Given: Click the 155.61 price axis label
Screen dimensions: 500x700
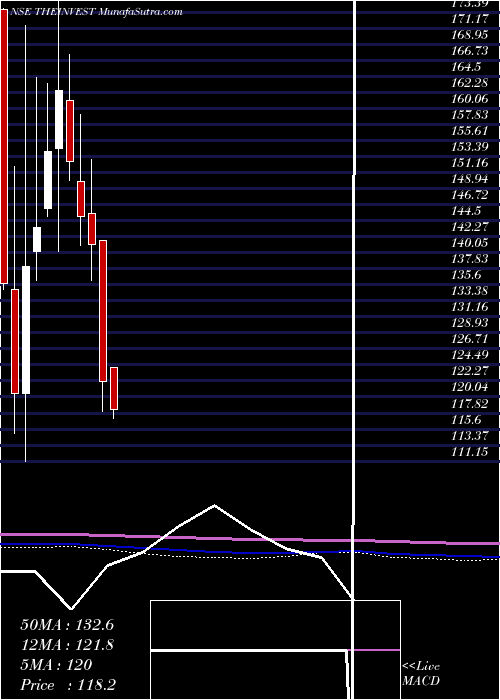Looking at the screenshot, I should (469, 131).
